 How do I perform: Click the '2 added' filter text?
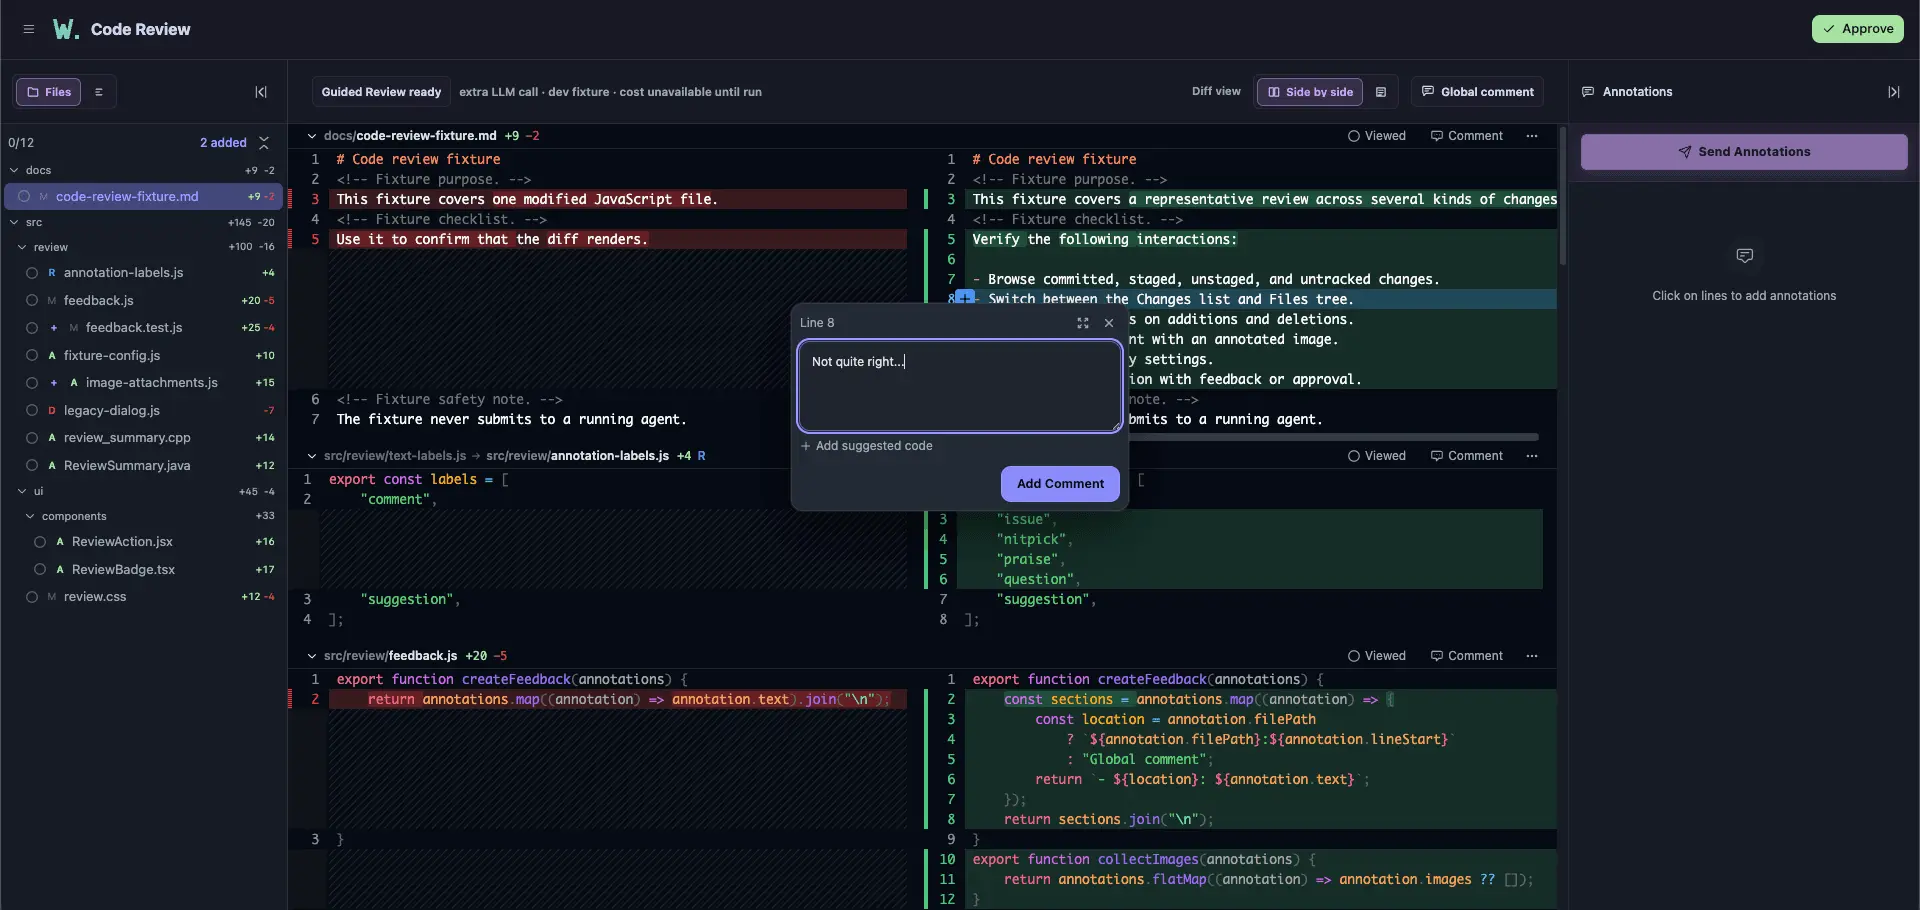pos(223,143)
